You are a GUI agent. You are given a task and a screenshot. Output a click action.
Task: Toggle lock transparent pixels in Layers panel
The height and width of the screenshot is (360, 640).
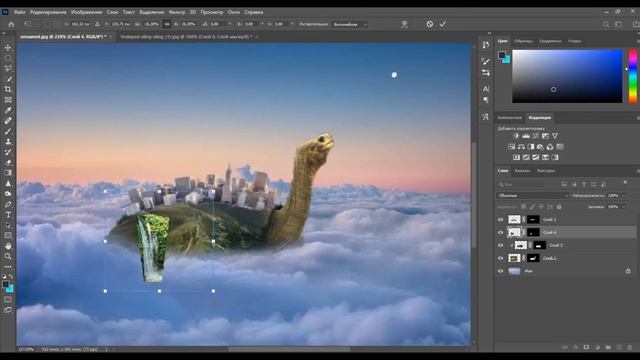tap(523, 207)
